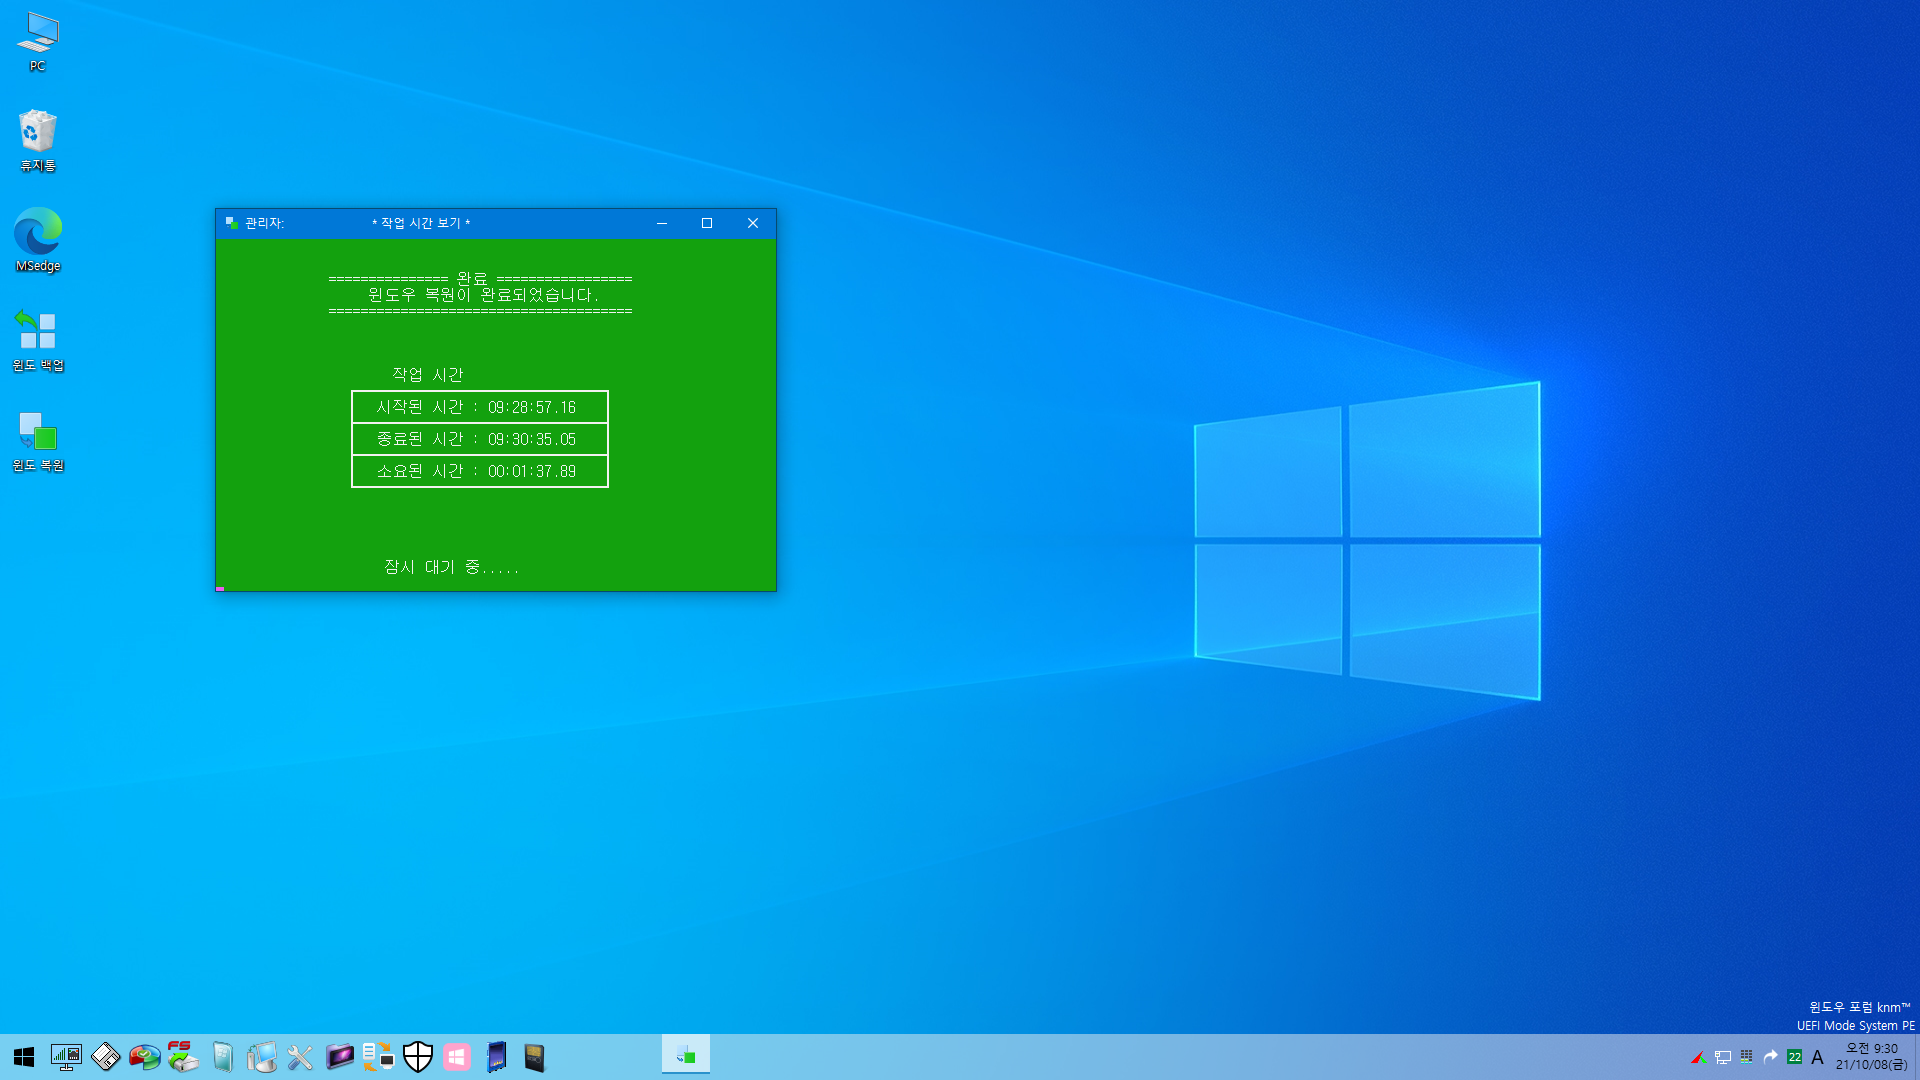Image resolution: width=1920 pixels, height=1080 pixels.
Task: Open the blue phone-shaped taskbar icon
Action: tap(496, 1057)
